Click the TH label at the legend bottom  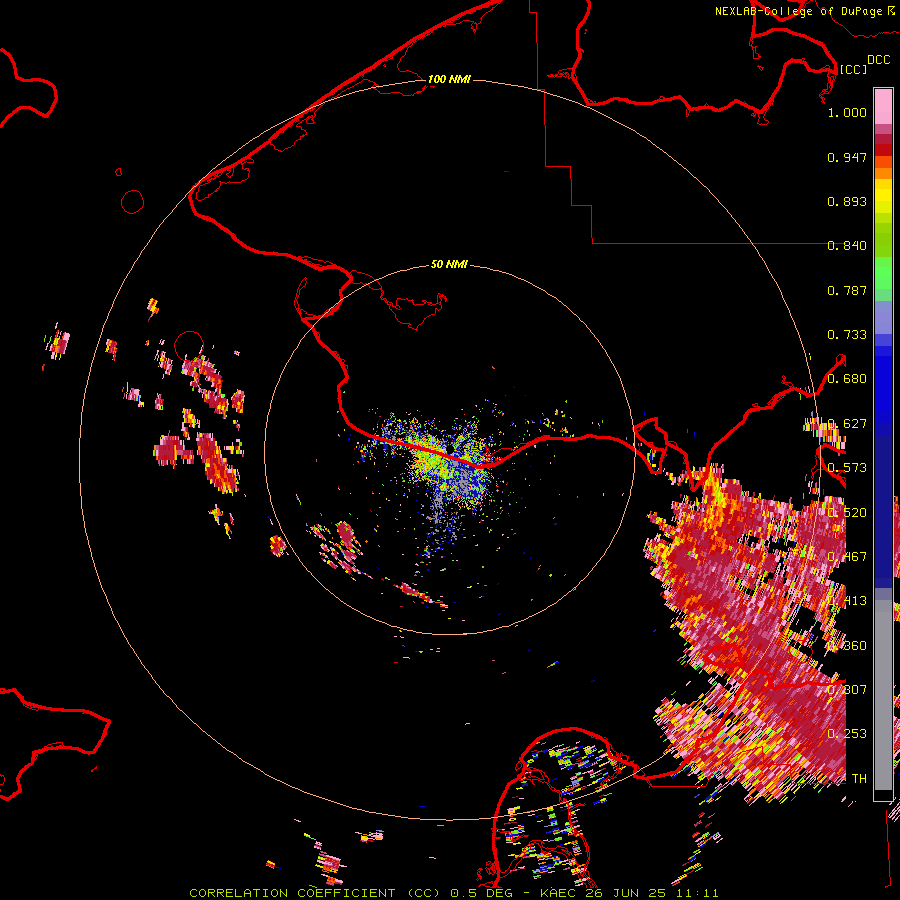point(859,779)
